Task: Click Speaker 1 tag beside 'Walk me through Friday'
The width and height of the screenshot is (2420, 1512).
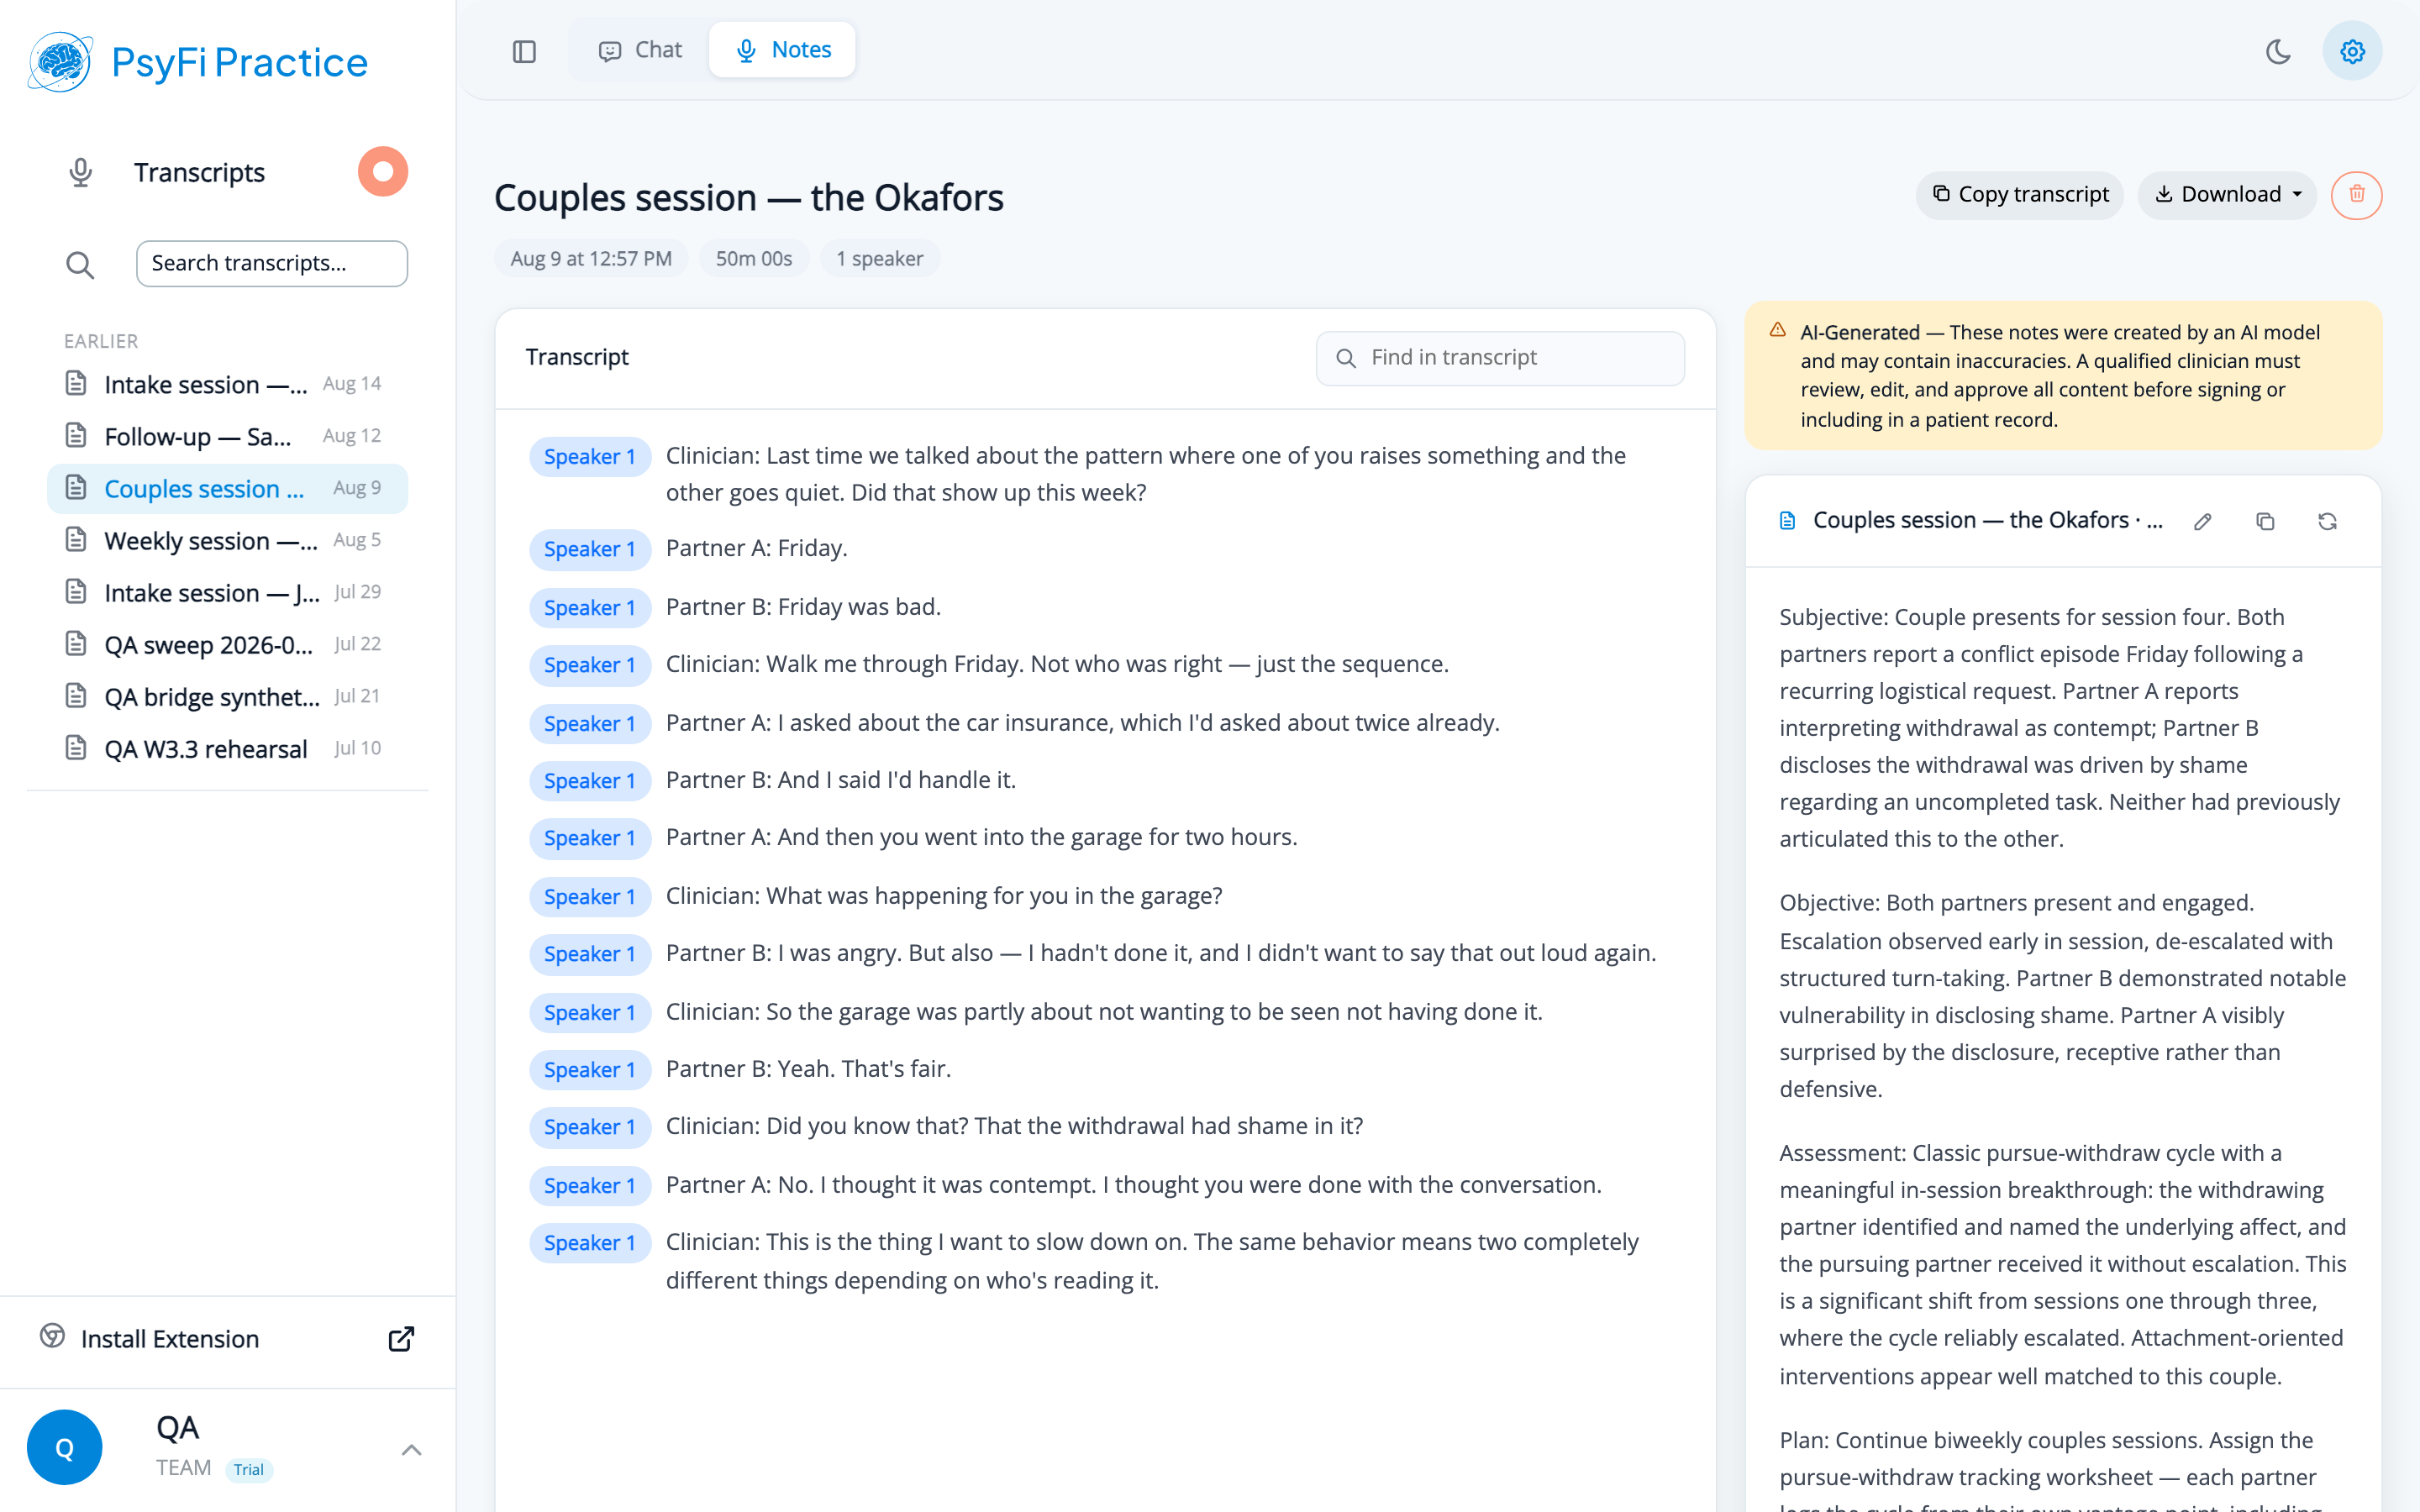Action: coord(590,665)
